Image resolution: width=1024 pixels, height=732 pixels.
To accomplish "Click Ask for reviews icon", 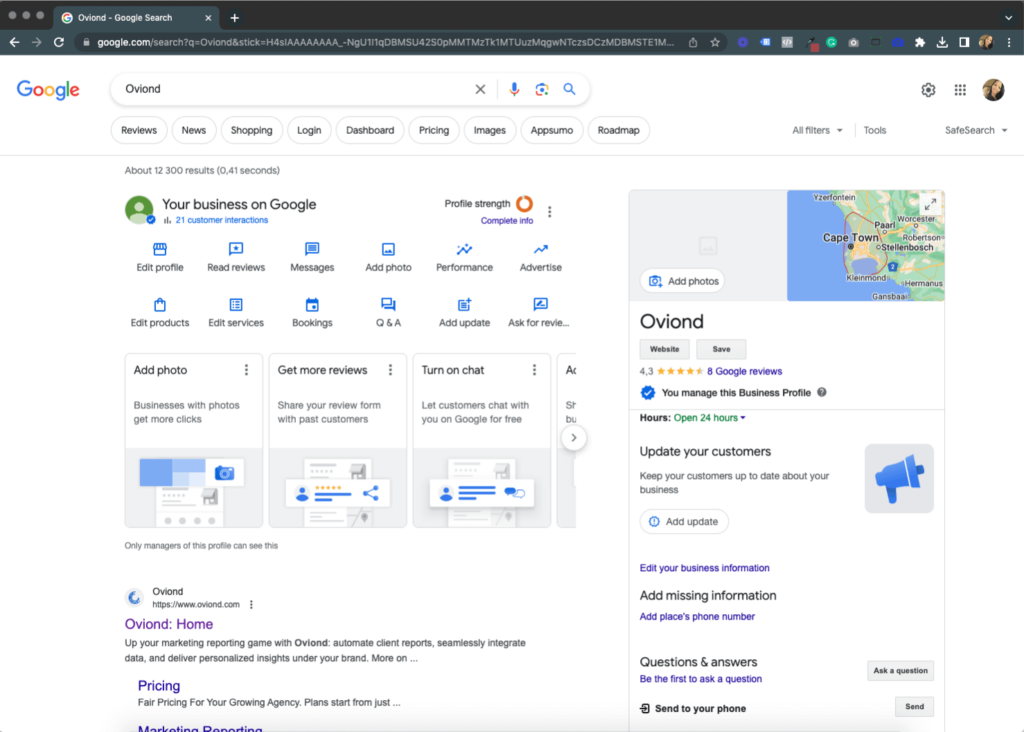I will [x=541, y=305].
